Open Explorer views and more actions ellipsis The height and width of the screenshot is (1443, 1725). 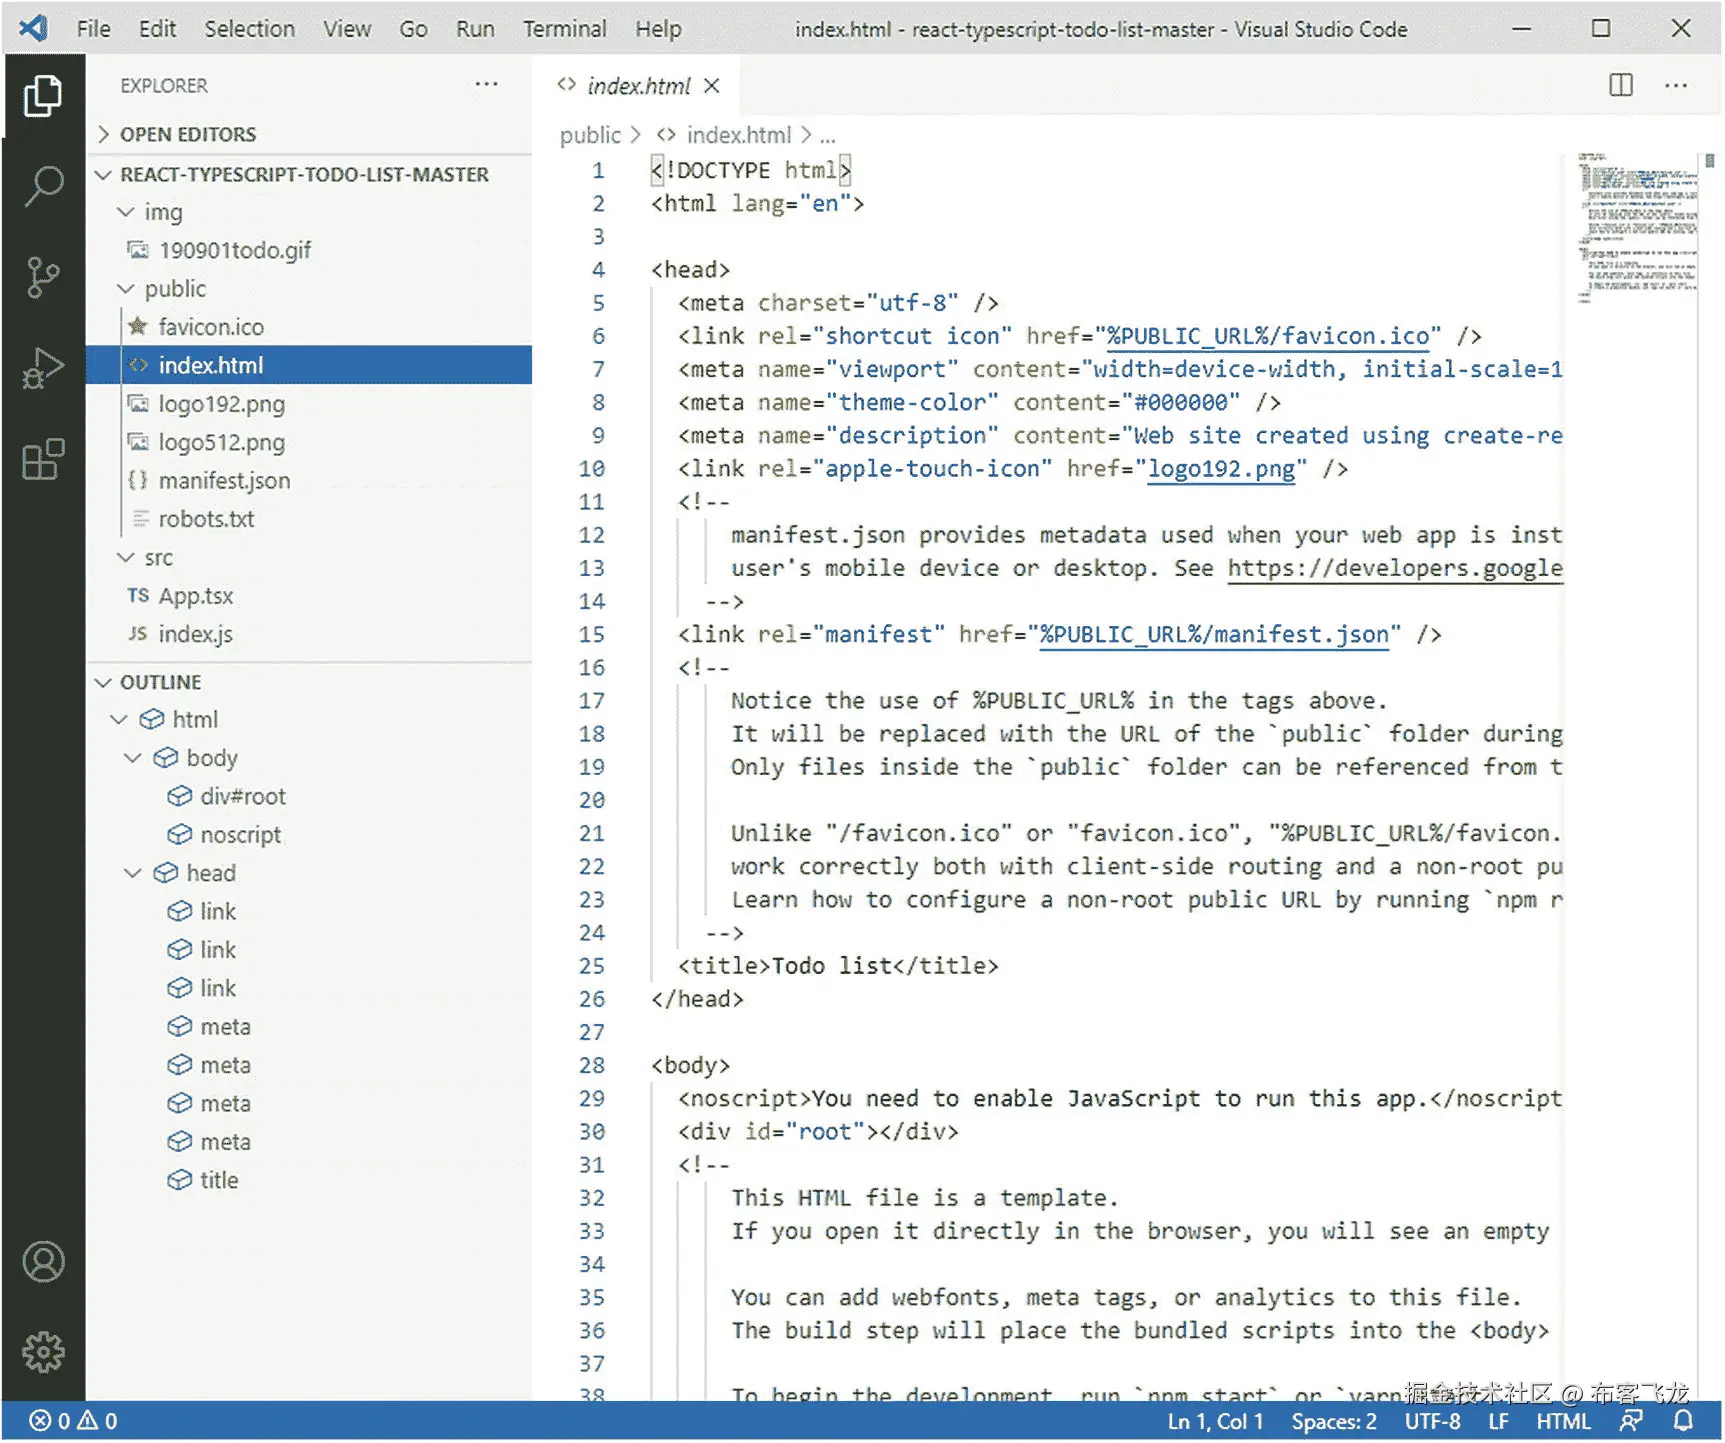pos(487,84)
